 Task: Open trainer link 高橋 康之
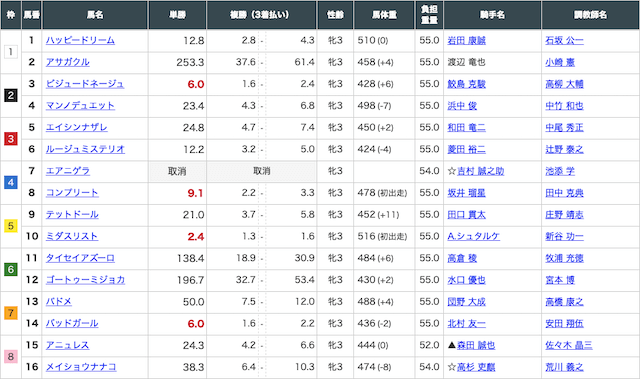(x=564, y=301)
